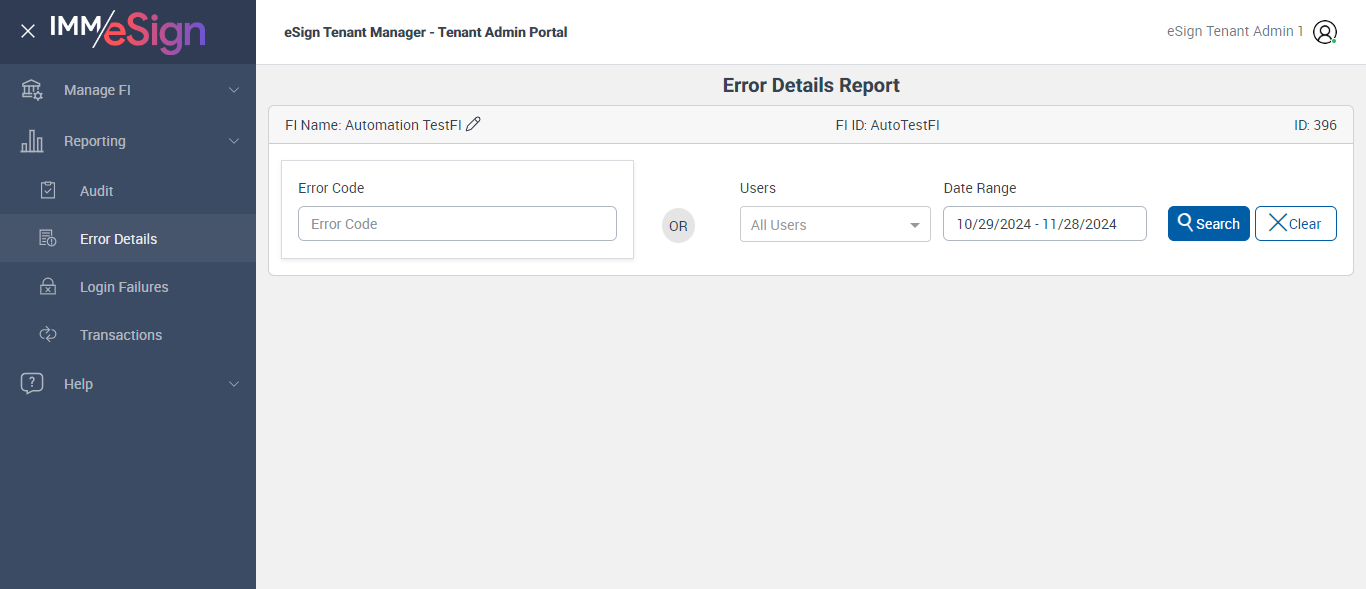
Task: Expand the Manage FI menu chevron
Action: [234, 90]
